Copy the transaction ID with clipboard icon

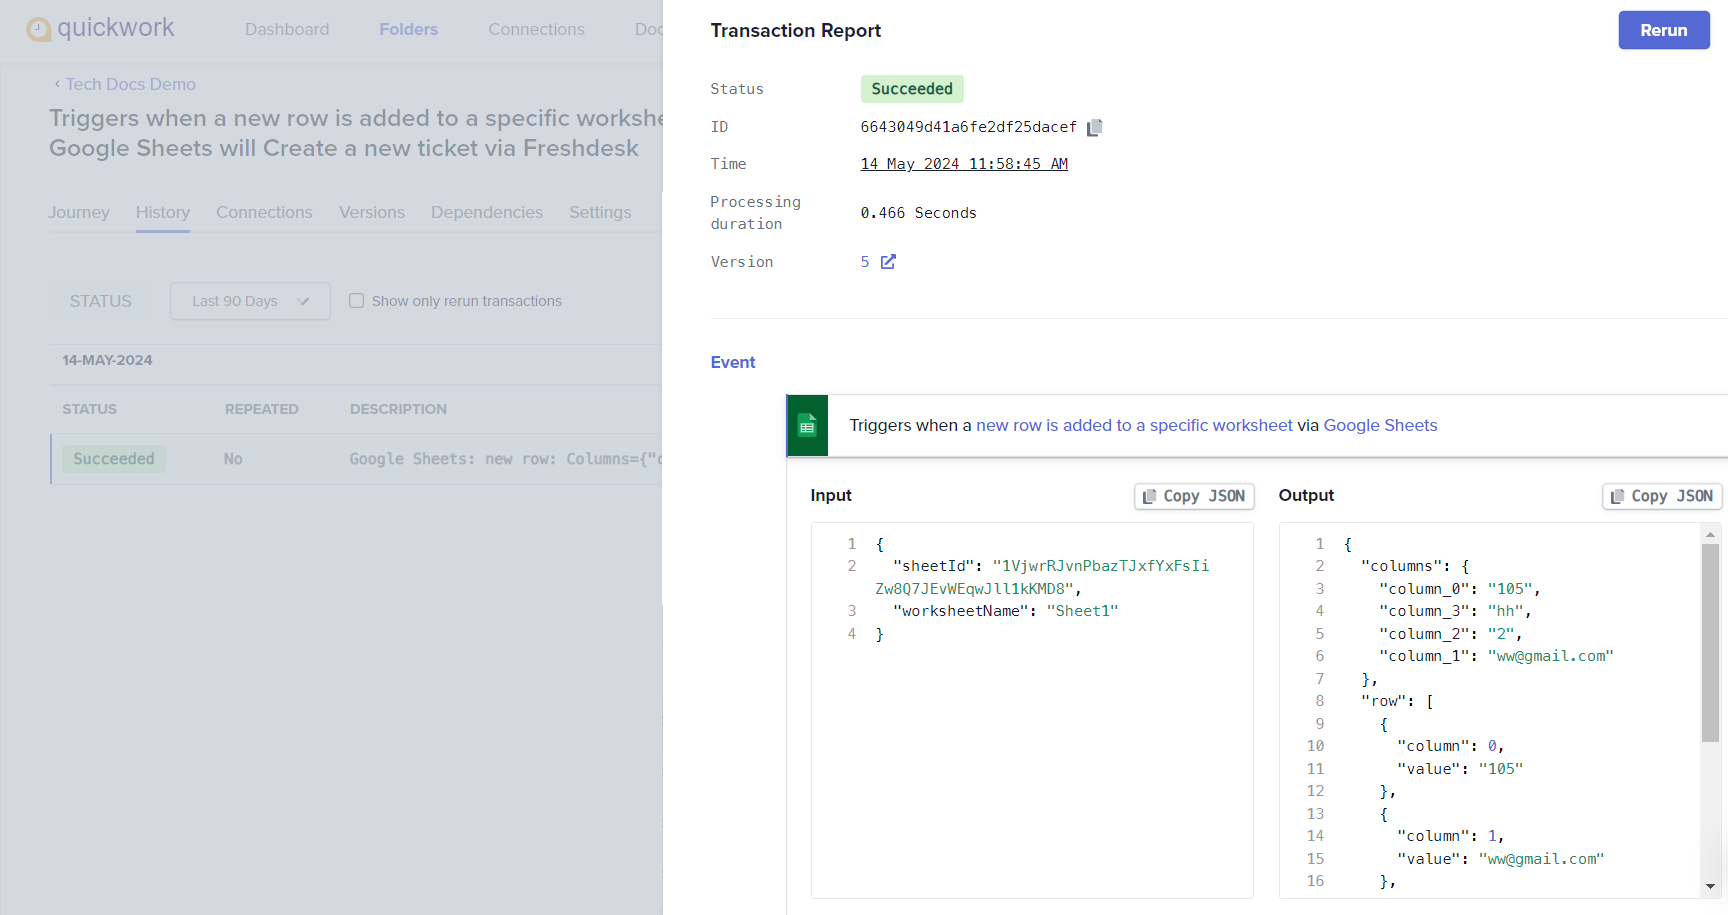pos(1095,127)
